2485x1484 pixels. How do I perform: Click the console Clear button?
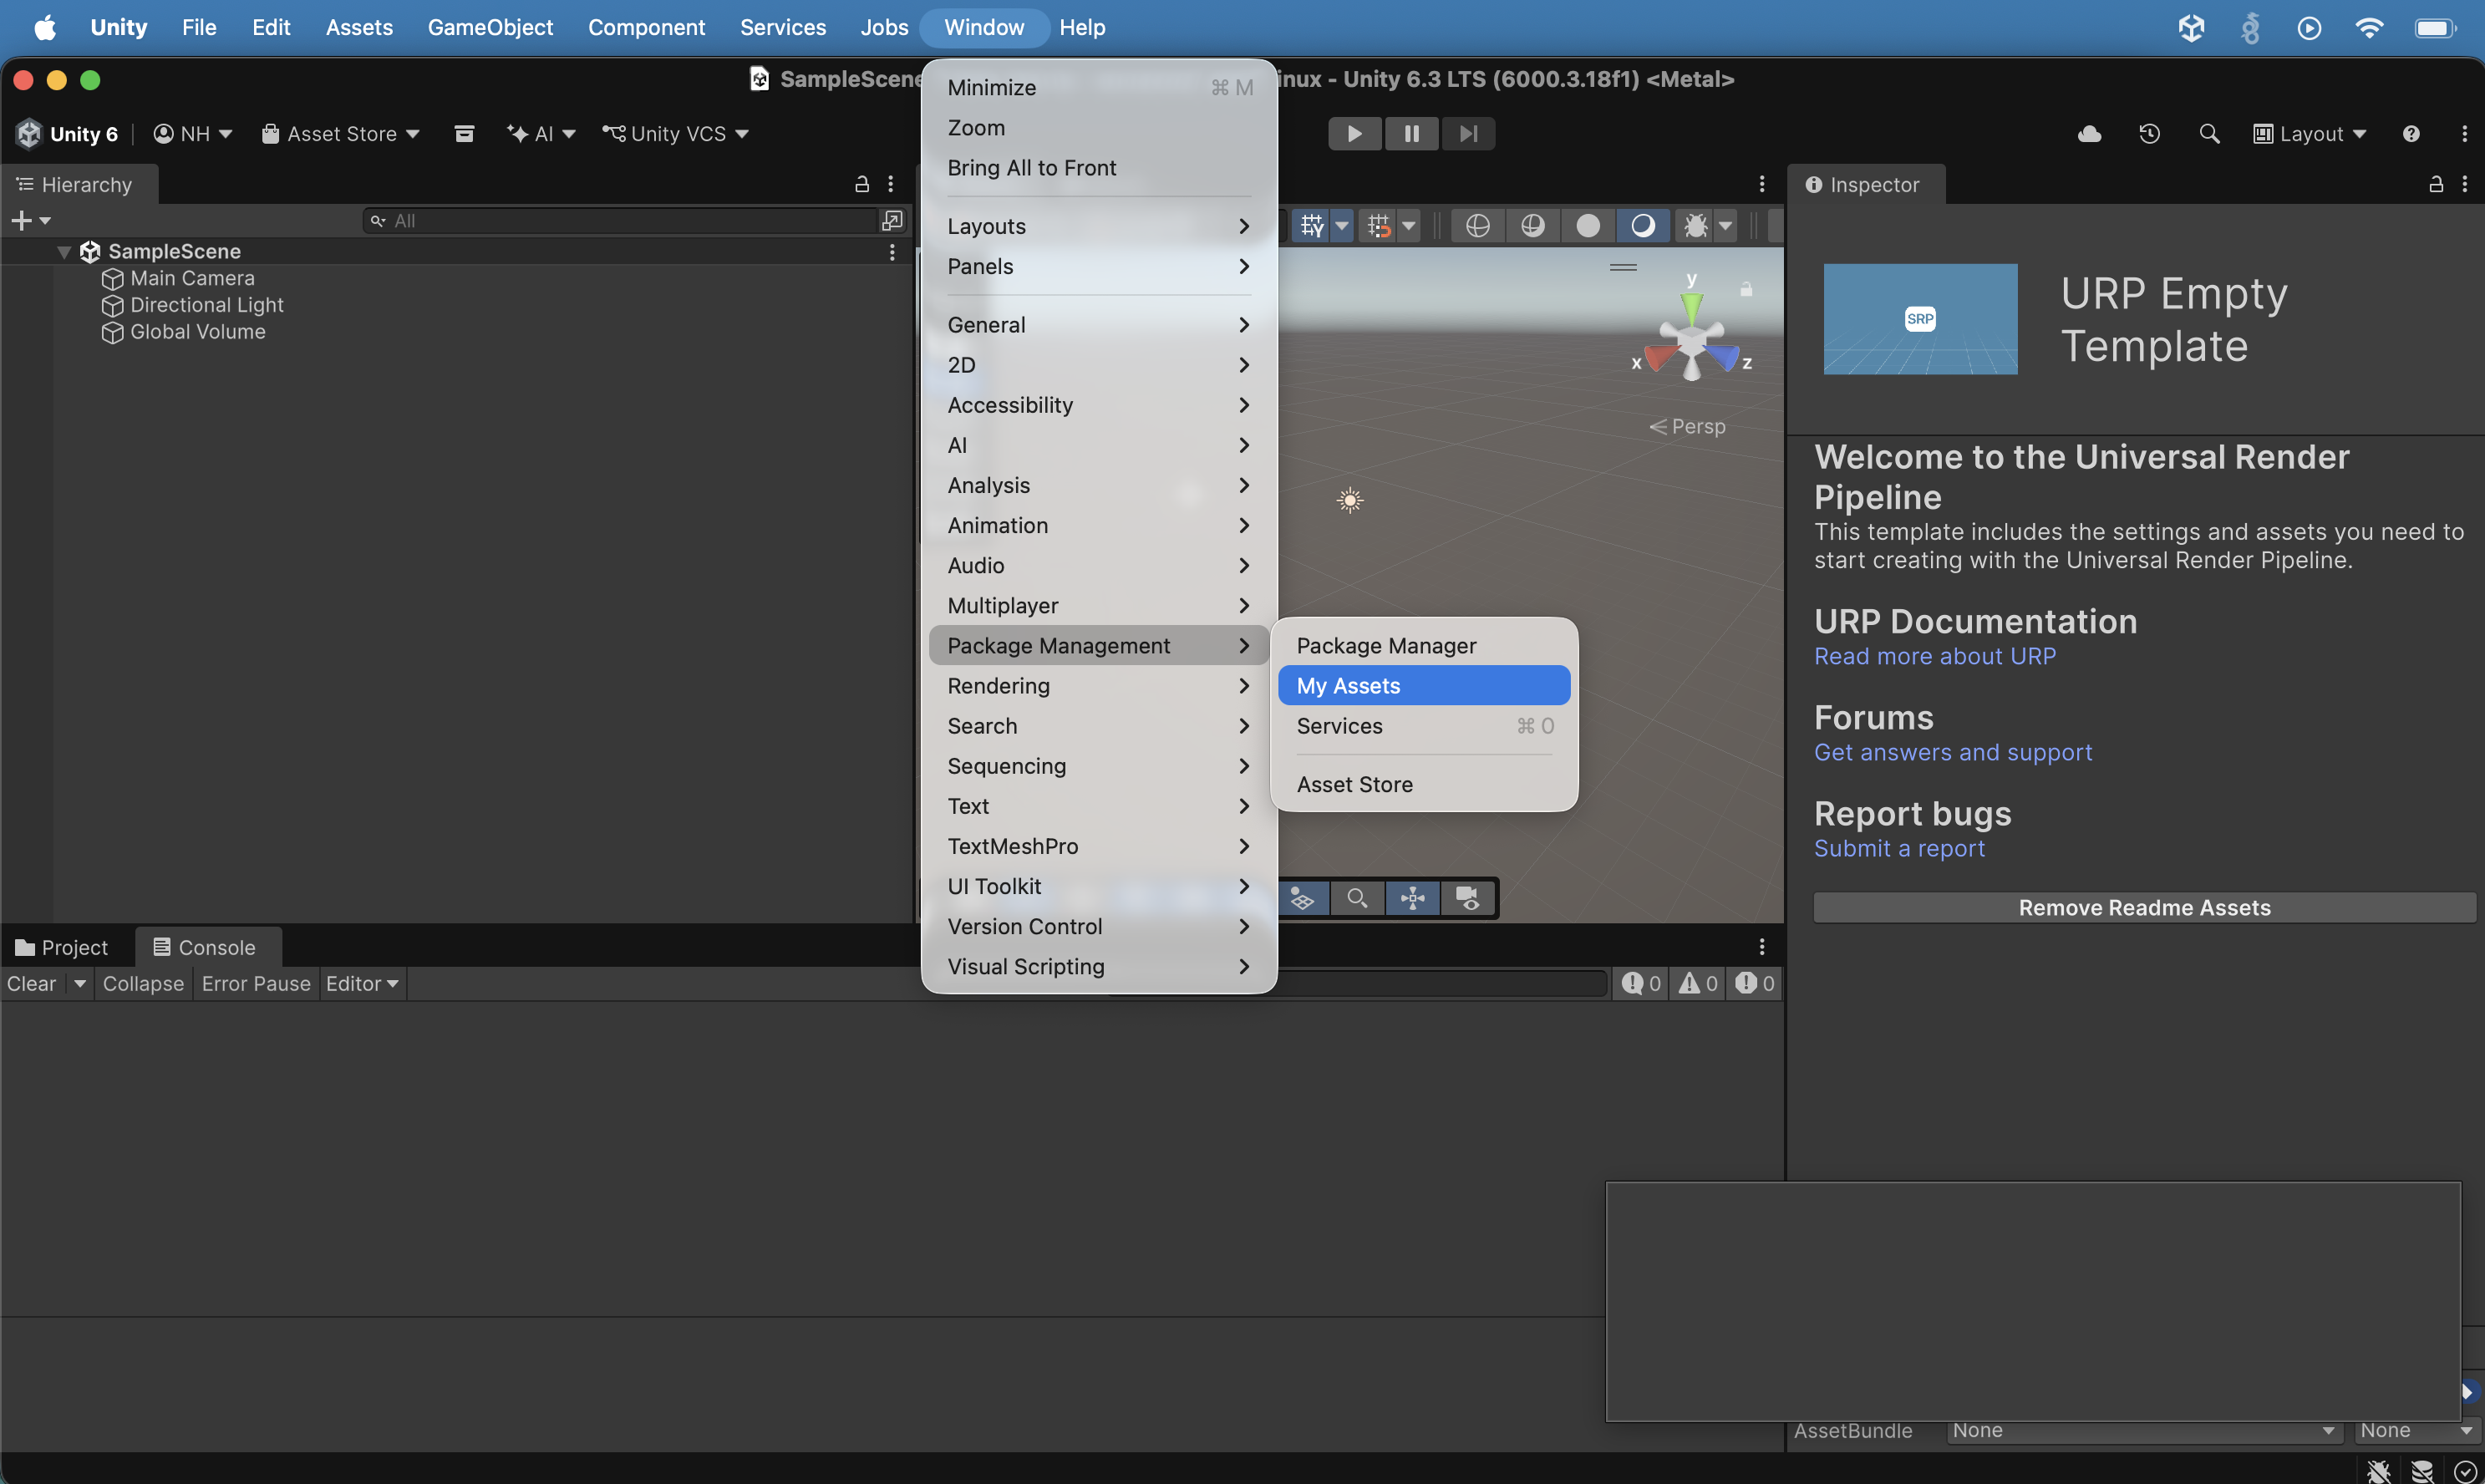coord(32,983)
